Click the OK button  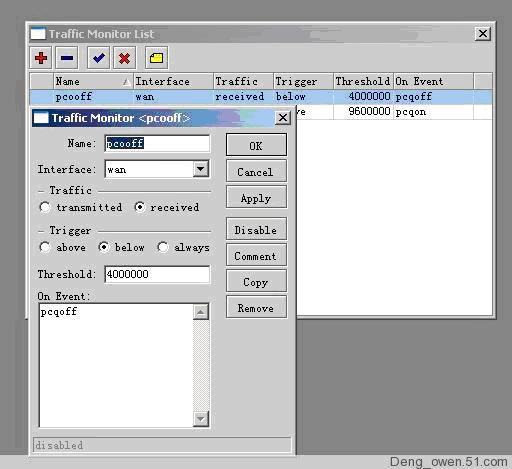tap(256, 145)
